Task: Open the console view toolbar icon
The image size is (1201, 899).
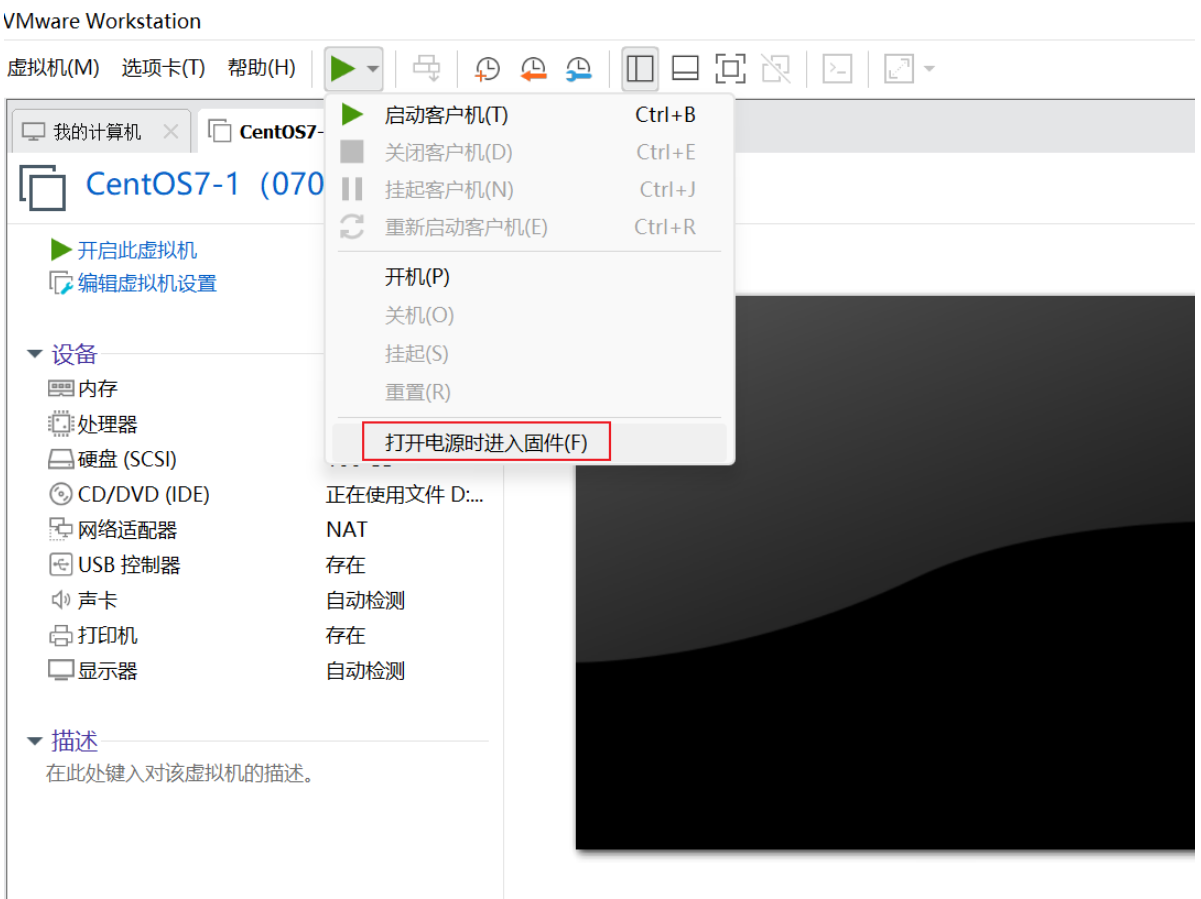Action: click(837, 68)
